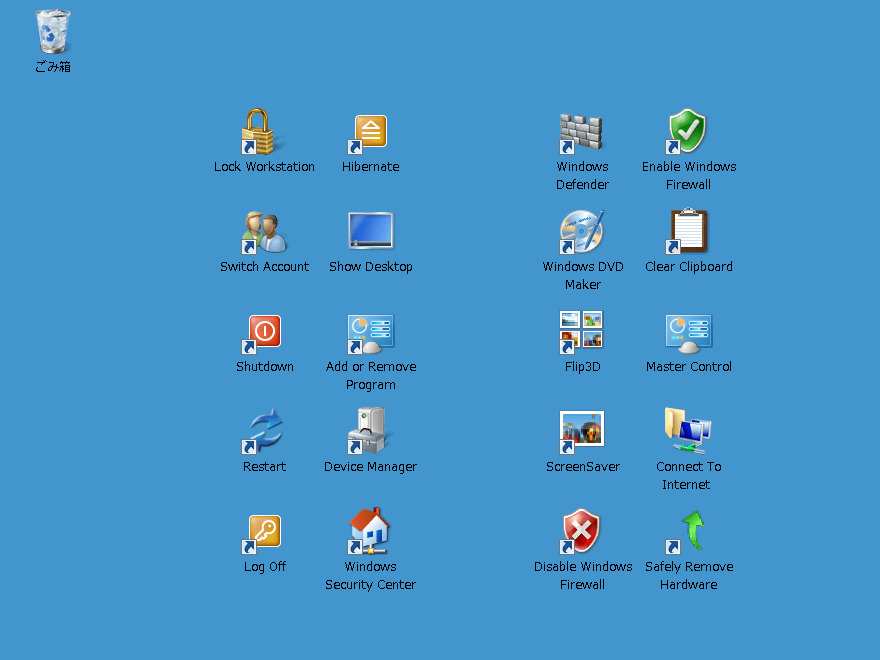Click the Windows Defender brick wall icon

click(x=581, y=133)
